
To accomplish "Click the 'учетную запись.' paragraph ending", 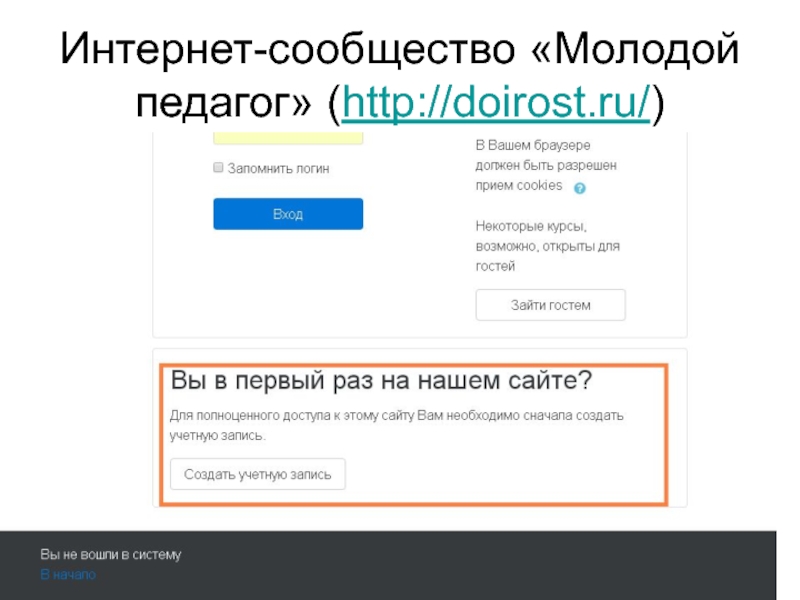I will click(218, 436).
